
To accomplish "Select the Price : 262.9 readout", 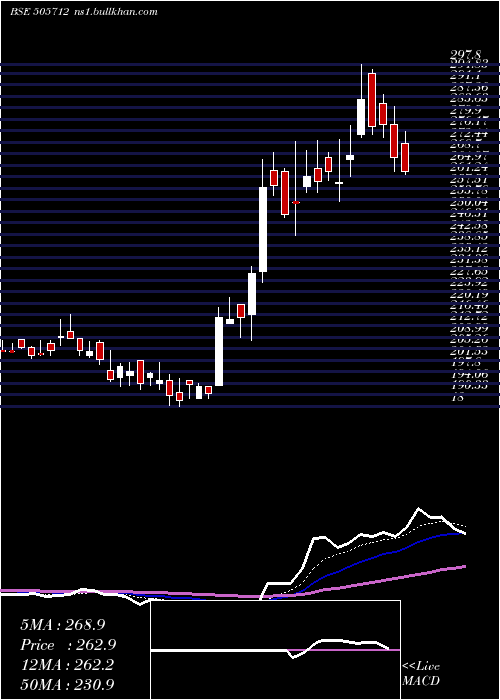I will pyautogui.click(x=68, y=645).
